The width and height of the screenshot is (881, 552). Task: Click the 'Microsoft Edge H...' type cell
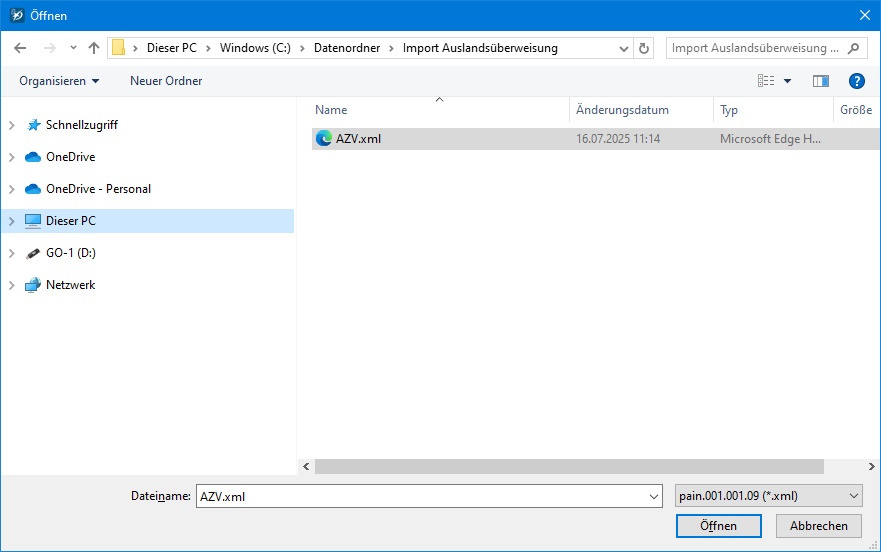[770, 139]
